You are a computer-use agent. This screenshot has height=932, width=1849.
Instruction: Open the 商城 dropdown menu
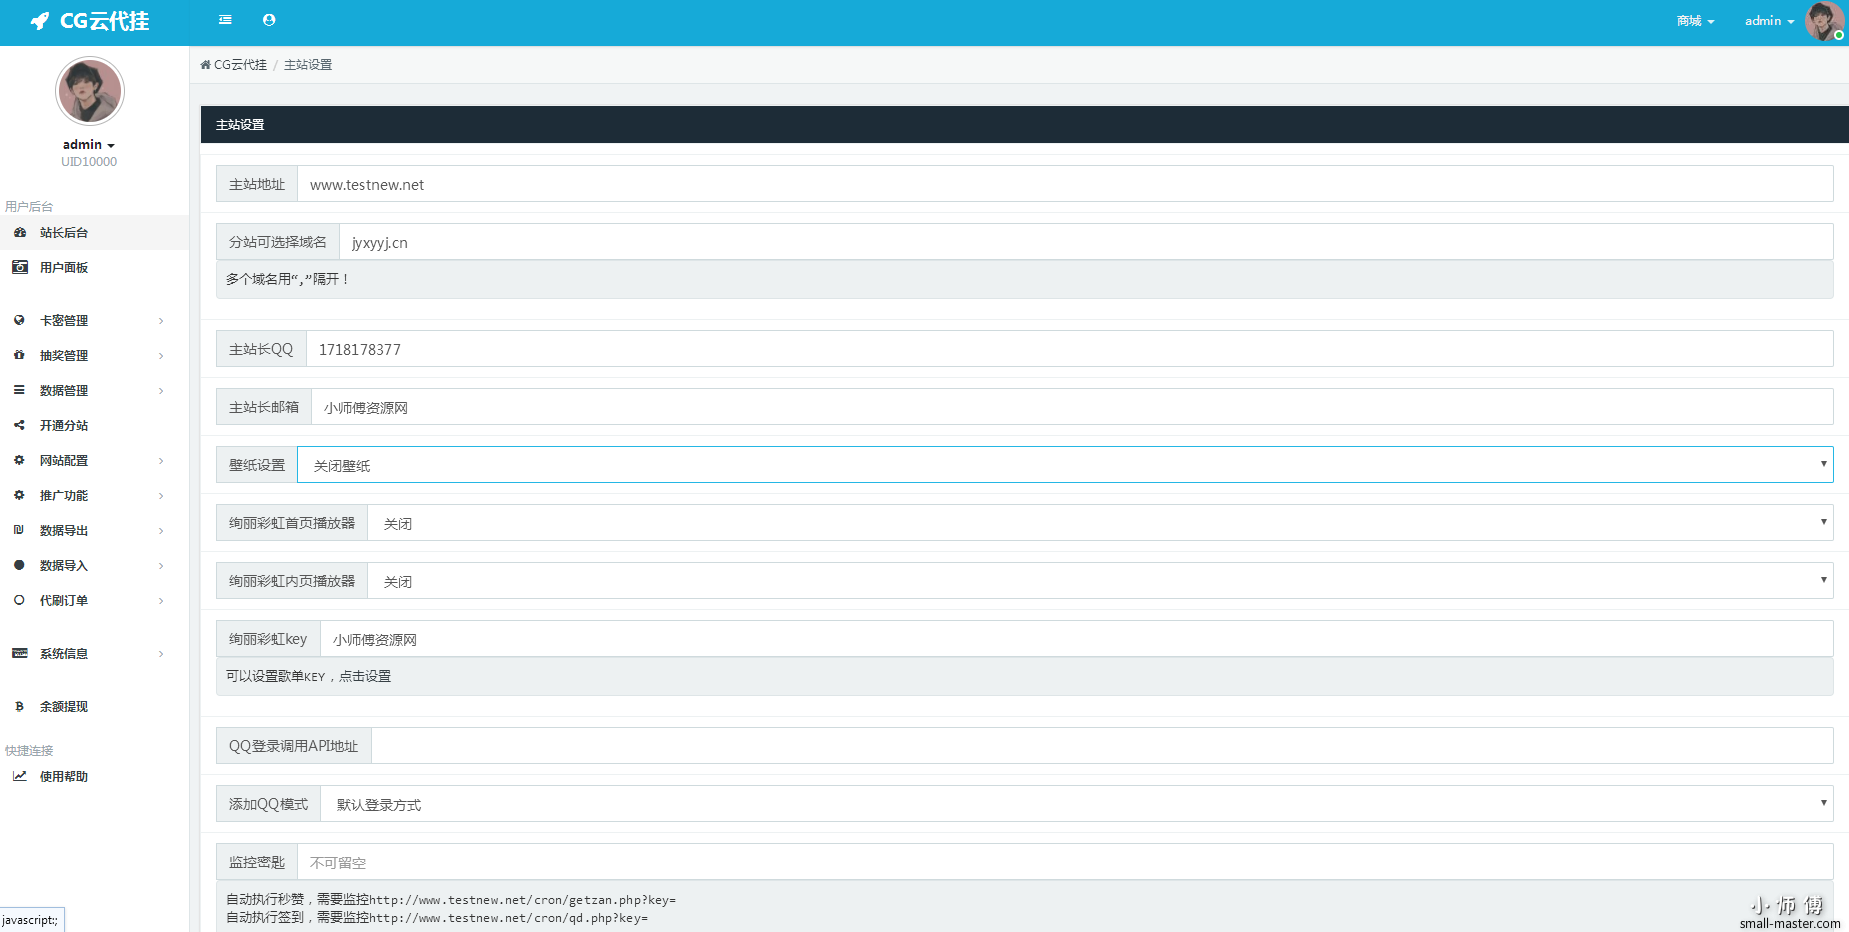[1695, 21]
